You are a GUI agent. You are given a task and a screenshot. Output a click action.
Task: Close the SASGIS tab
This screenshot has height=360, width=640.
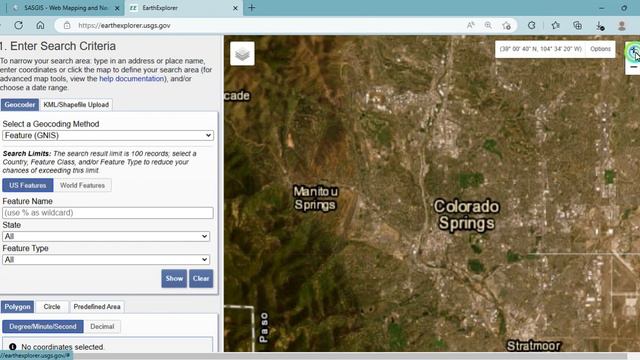pyautogui.click(x=117, y=8)
